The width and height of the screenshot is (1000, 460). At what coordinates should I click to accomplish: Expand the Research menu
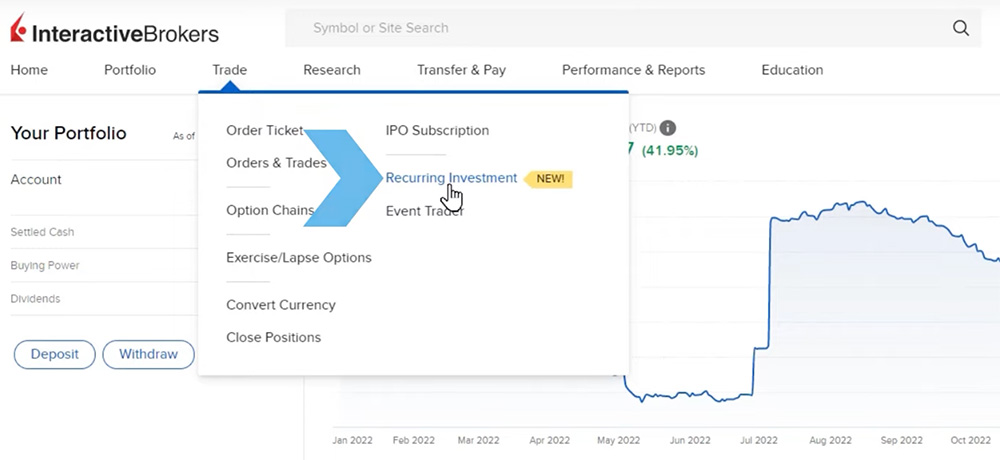[x=332, y=70]
